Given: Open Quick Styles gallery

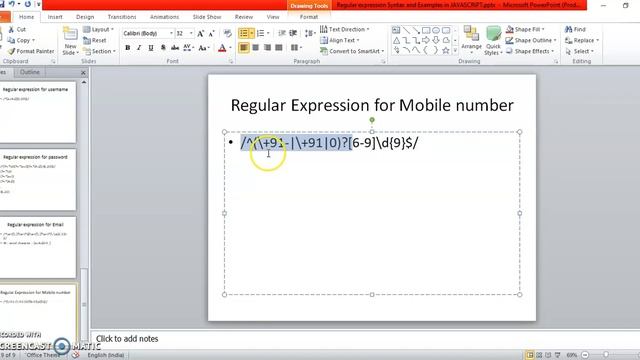Looking at the screenshot, I should pos(493,40).
